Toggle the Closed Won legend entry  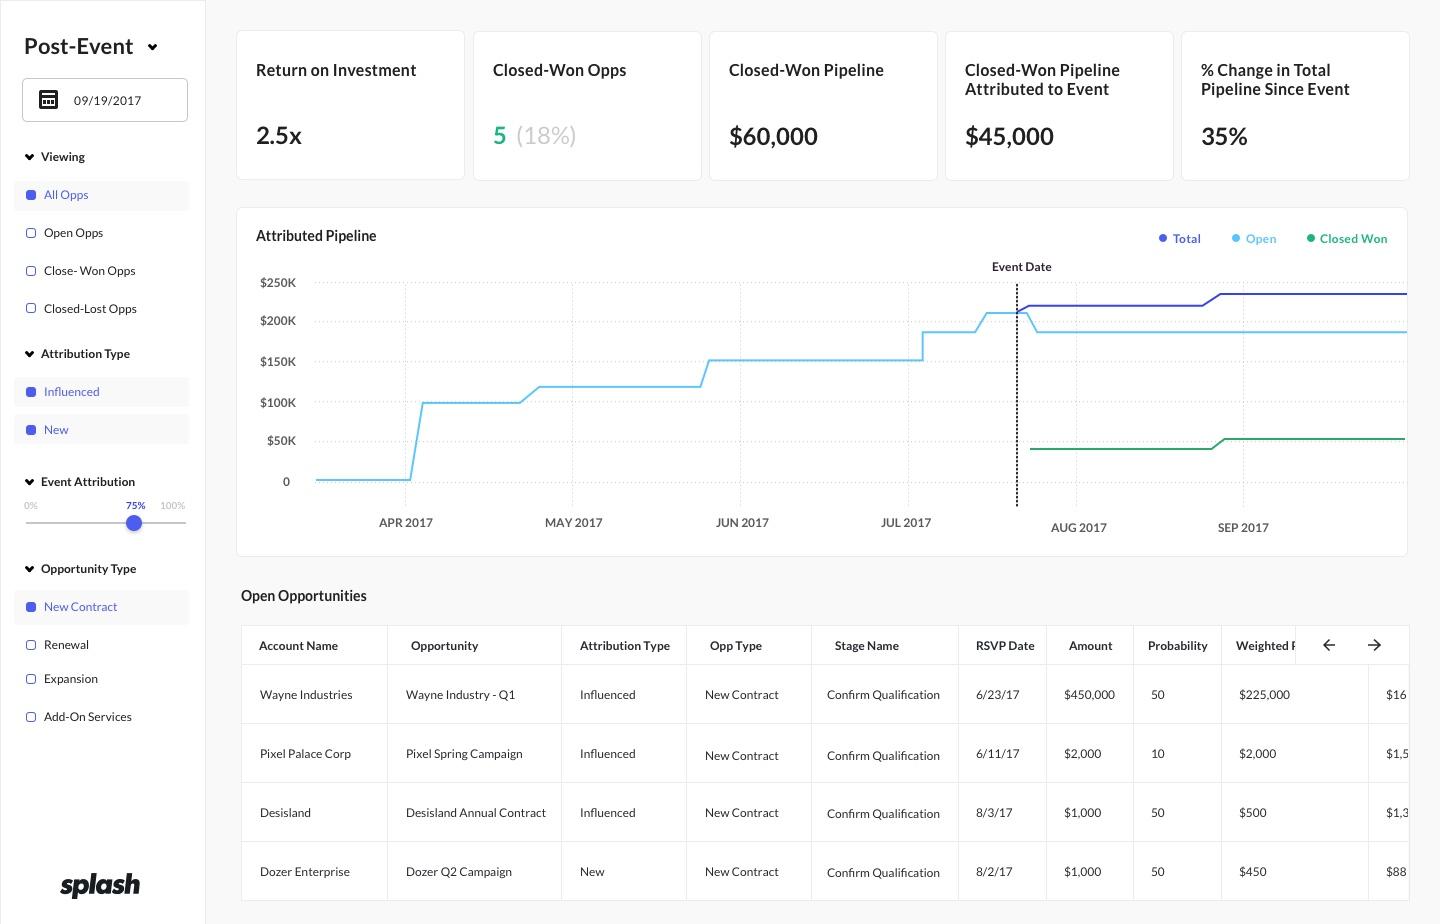[1346, 239]
